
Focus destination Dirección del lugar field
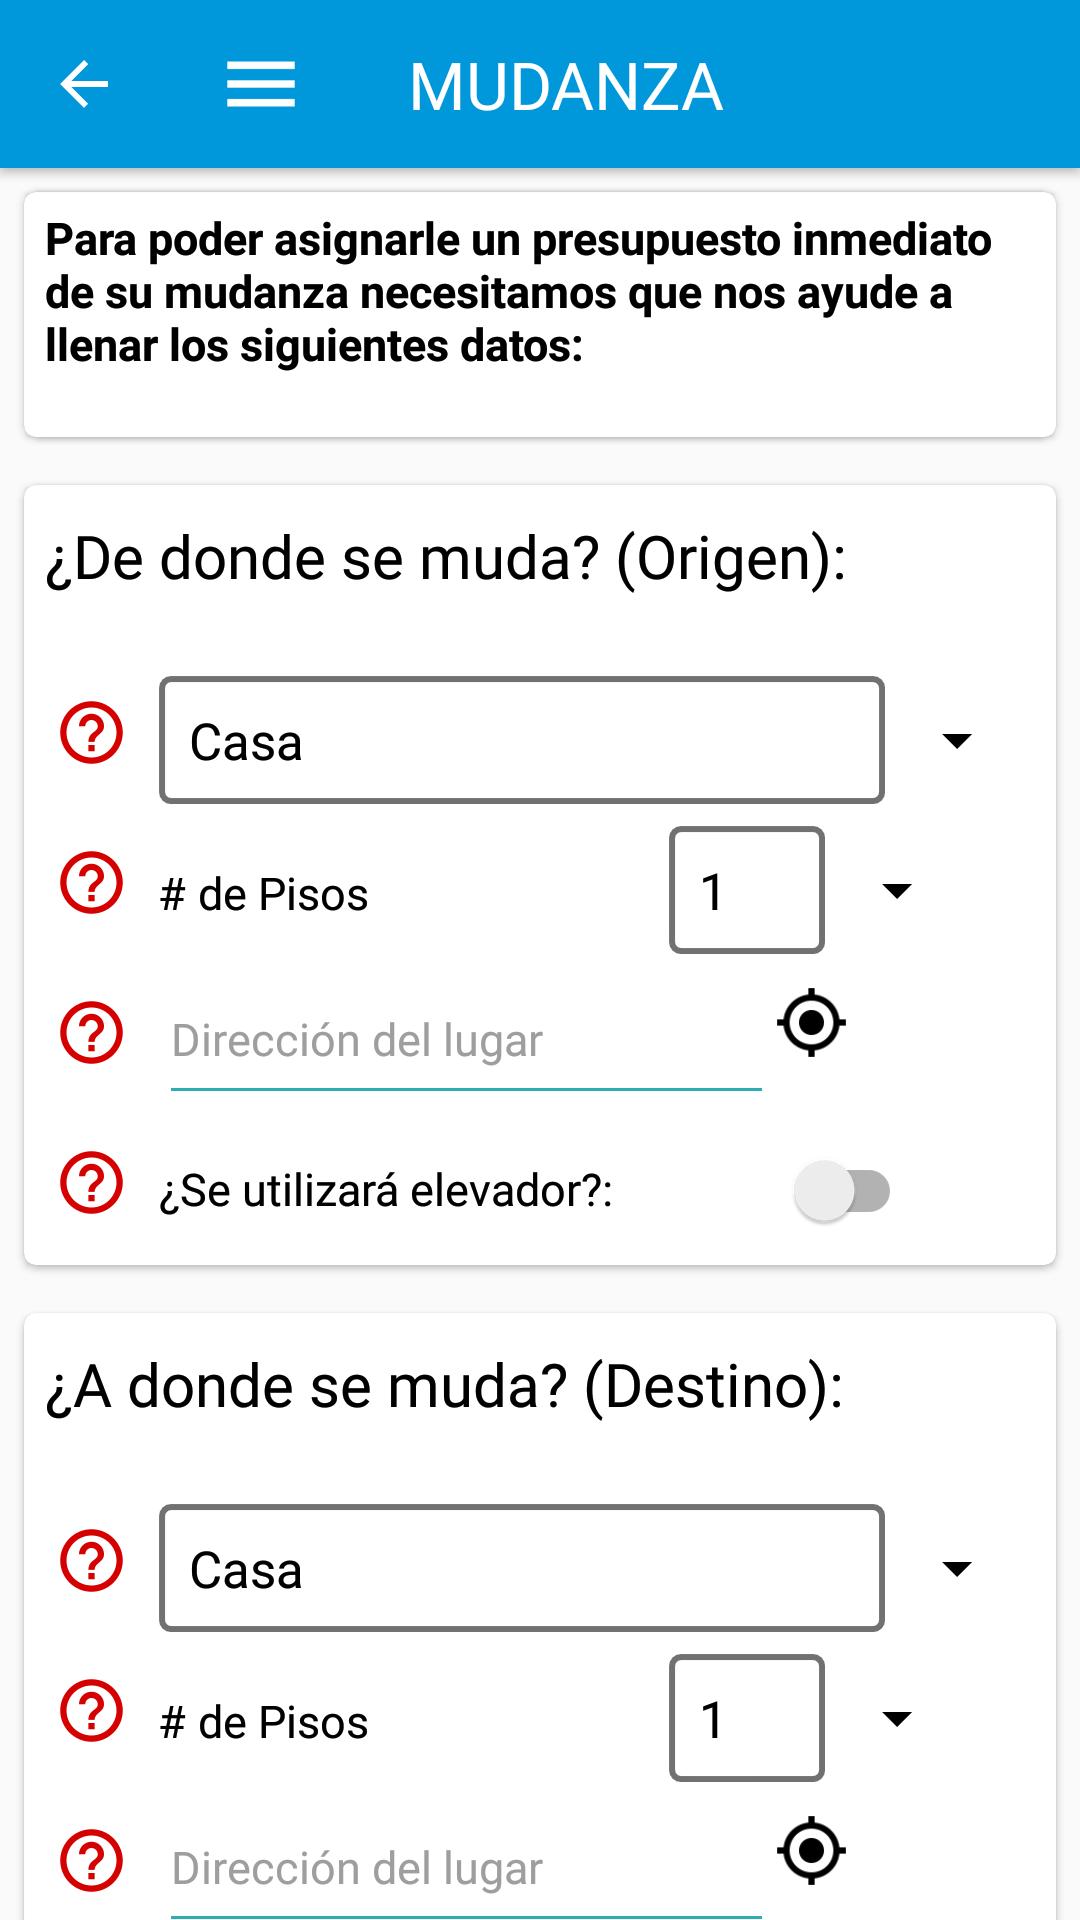tap(466, 1869)
